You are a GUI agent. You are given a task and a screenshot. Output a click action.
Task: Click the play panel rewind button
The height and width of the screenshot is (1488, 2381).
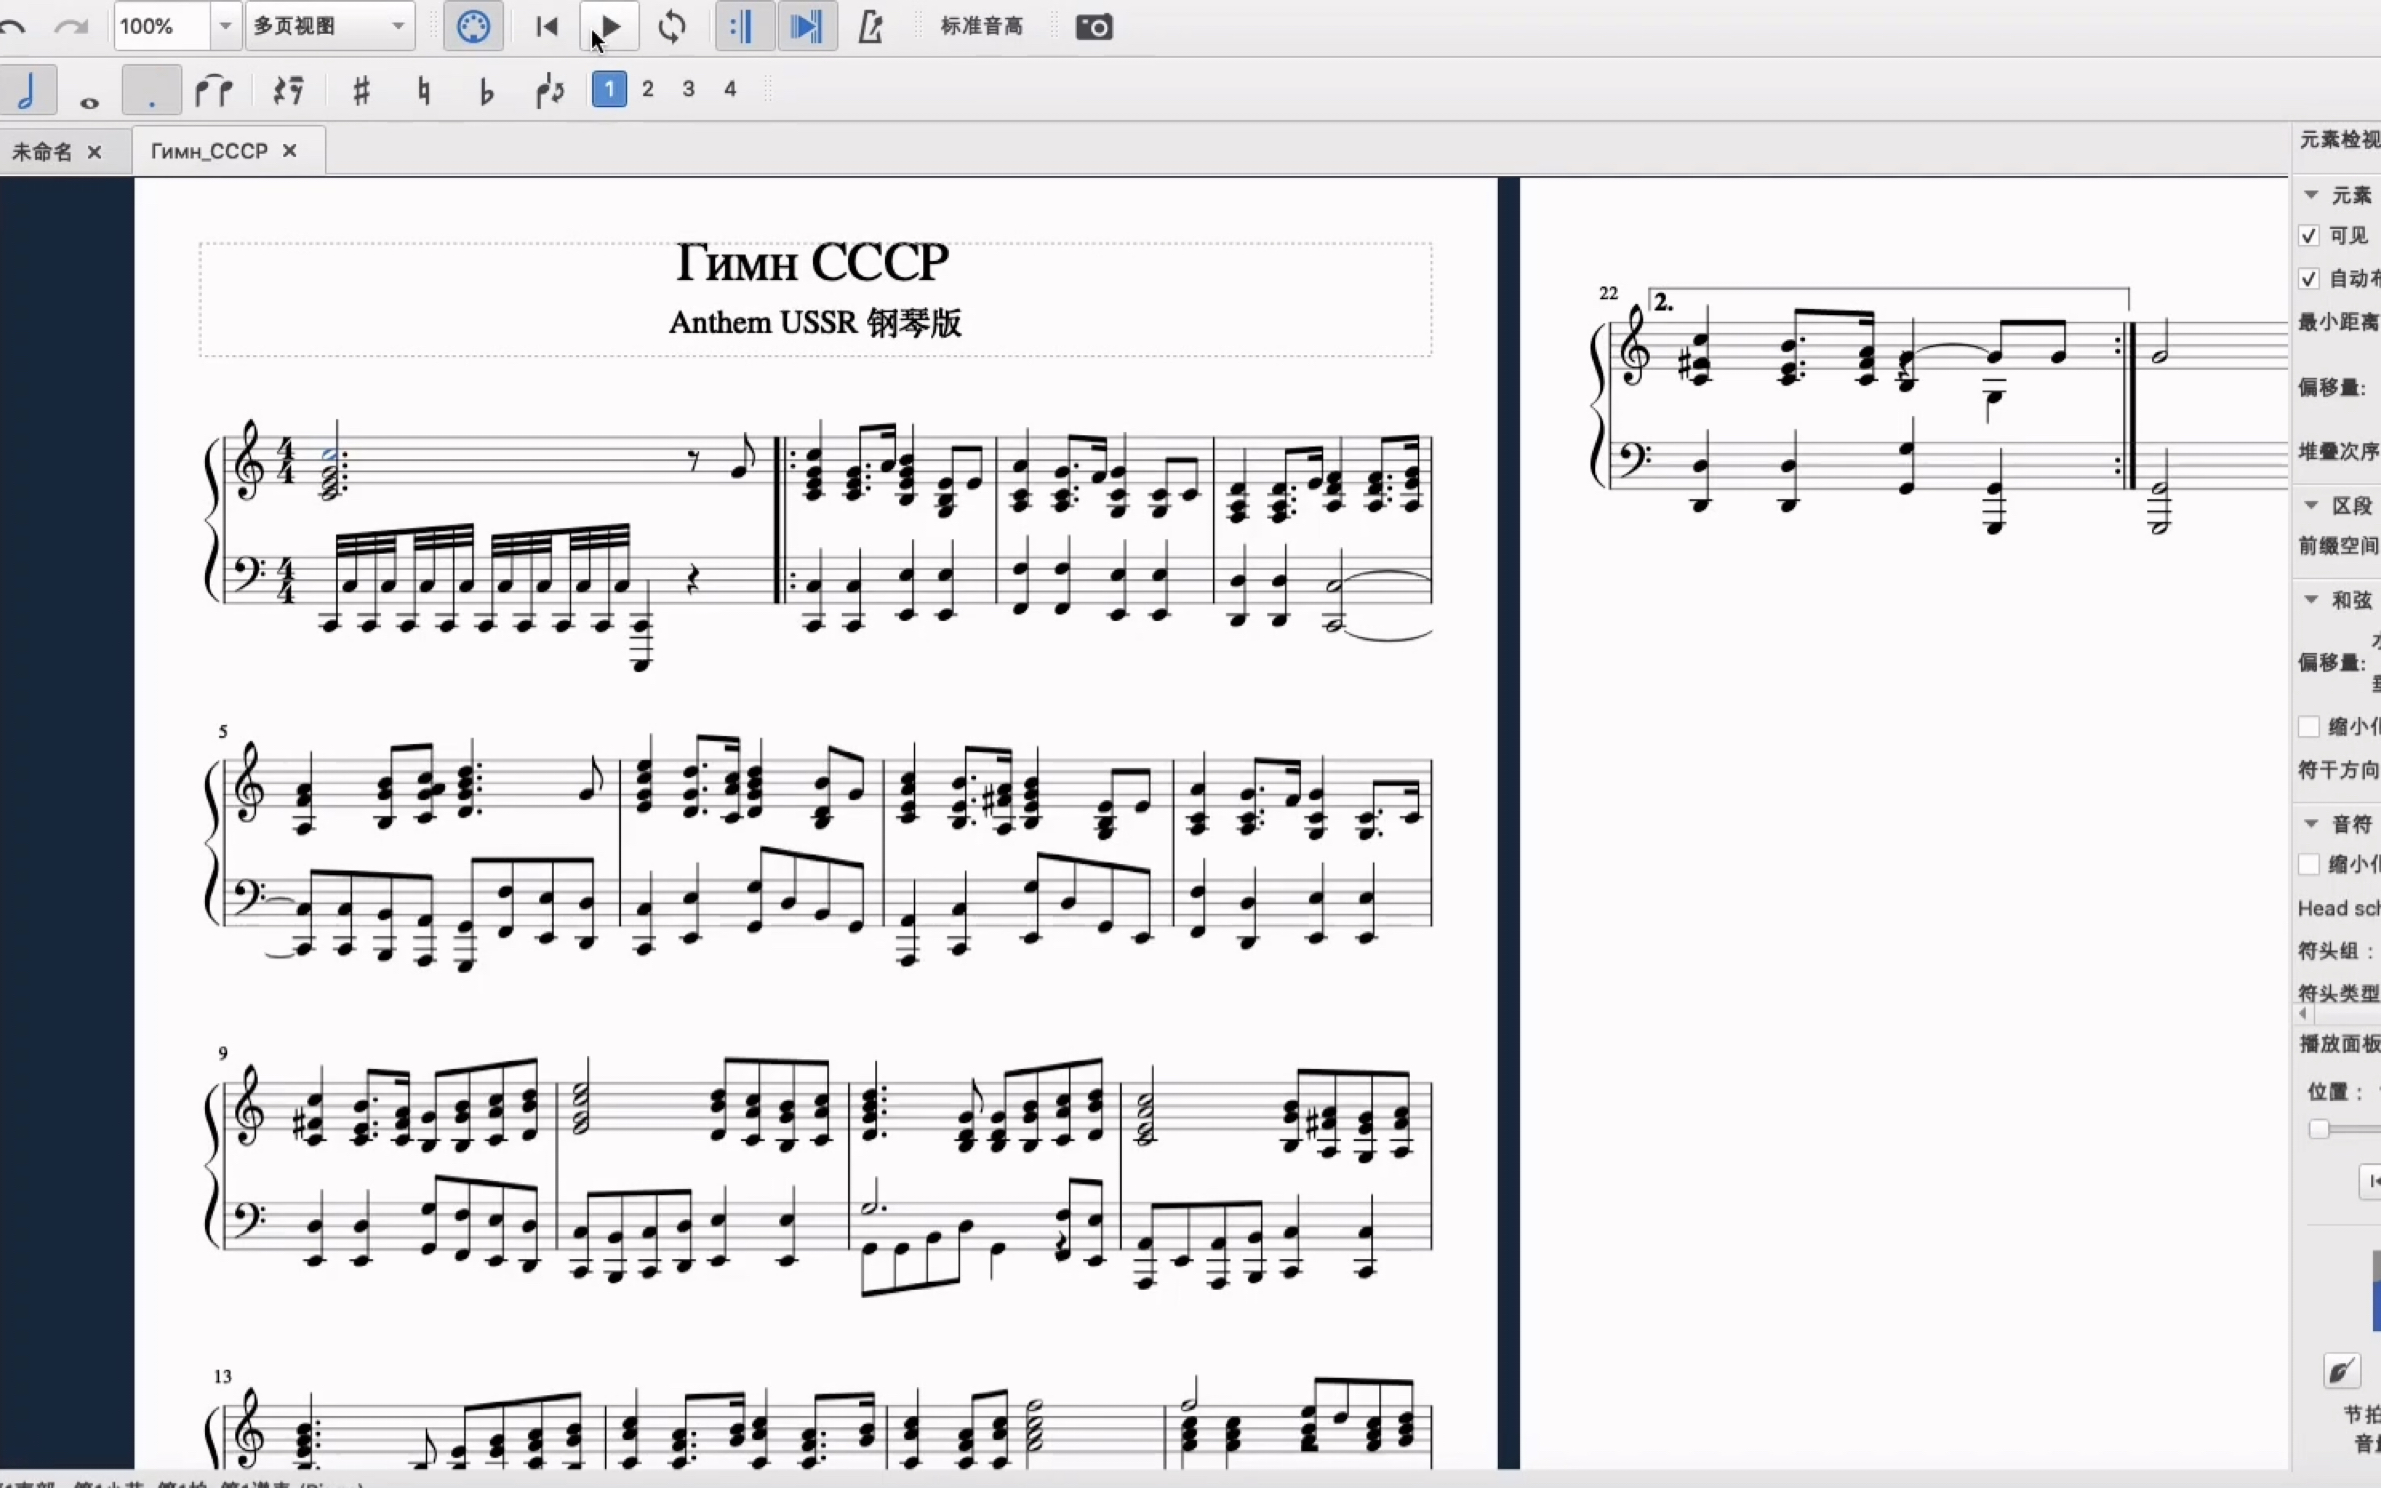click(2371, 1182)
